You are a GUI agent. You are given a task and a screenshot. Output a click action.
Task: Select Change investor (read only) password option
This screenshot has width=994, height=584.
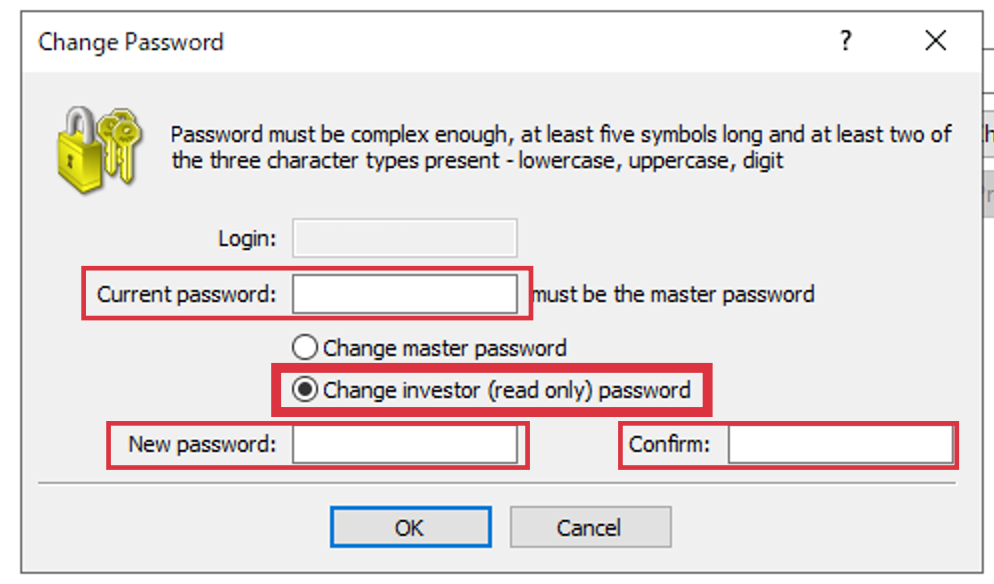pos(305,389)
